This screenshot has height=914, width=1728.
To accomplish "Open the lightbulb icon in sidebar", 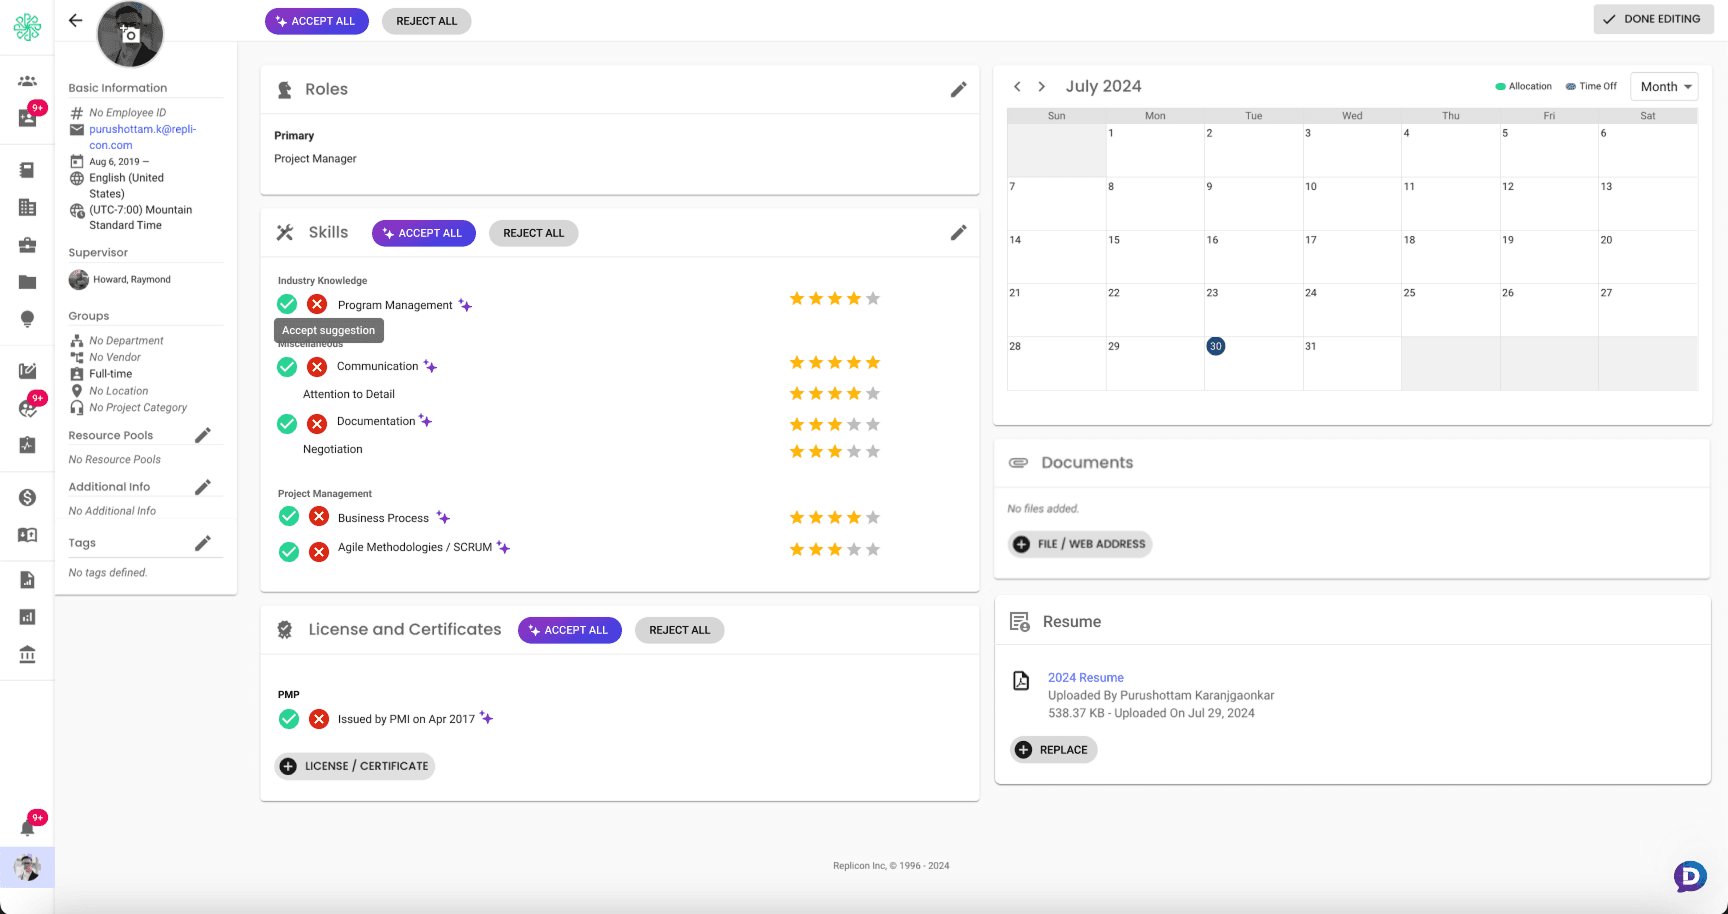I will pos(27,319).
